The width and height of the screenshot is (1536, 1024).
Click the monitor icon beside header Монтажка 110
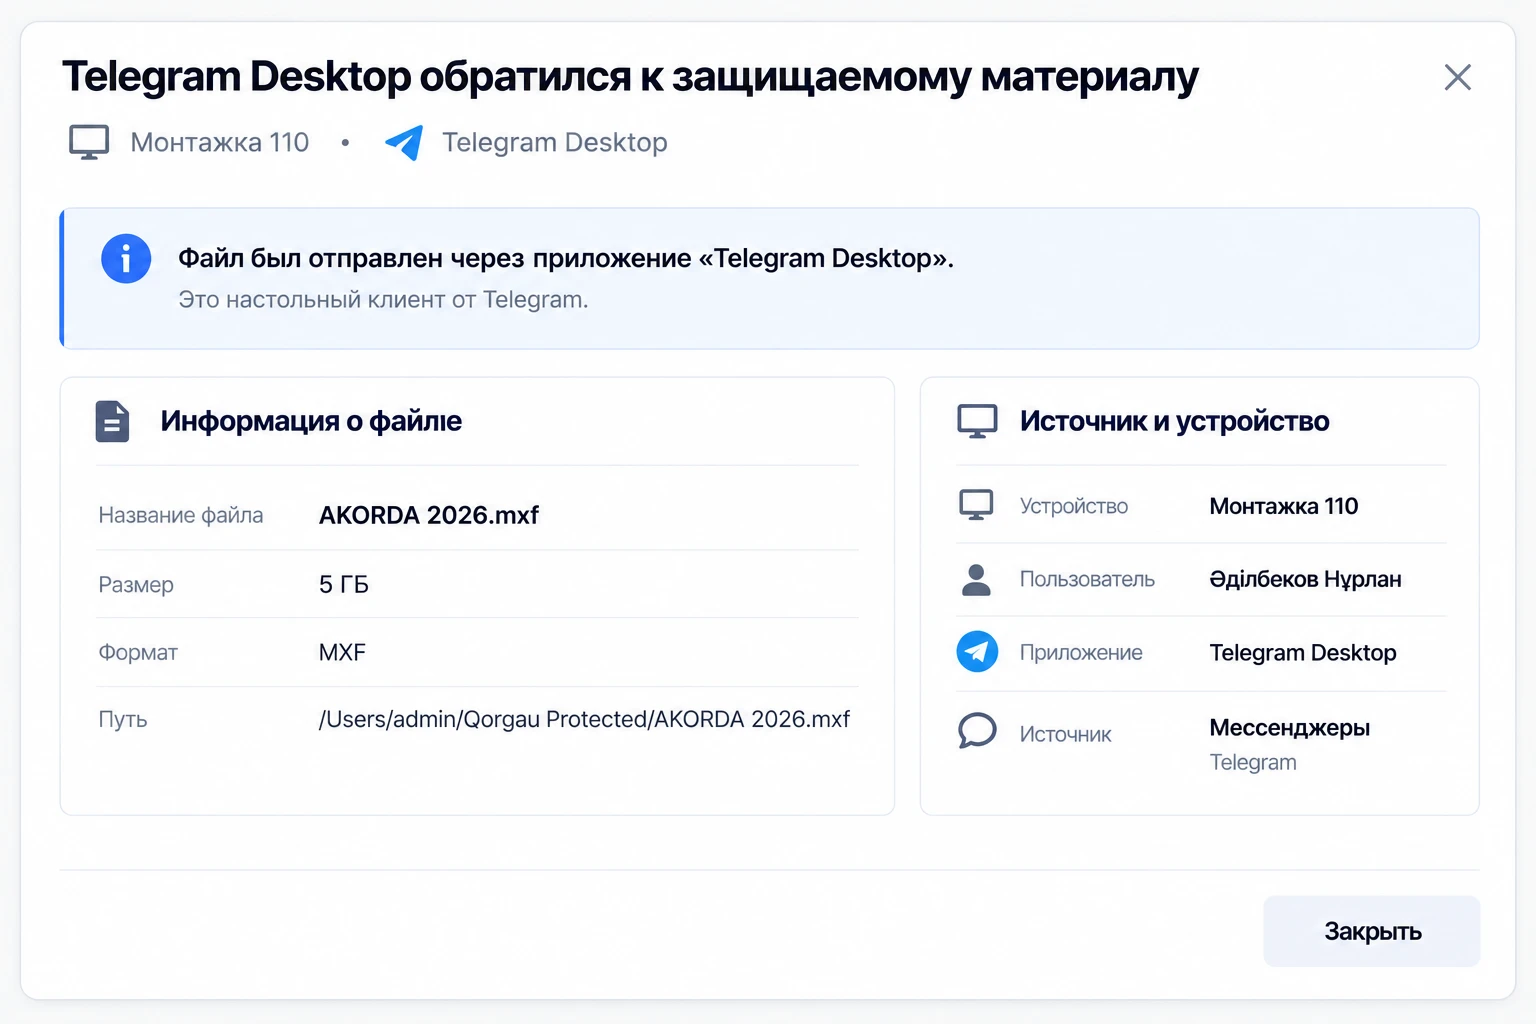pos(89,142)
